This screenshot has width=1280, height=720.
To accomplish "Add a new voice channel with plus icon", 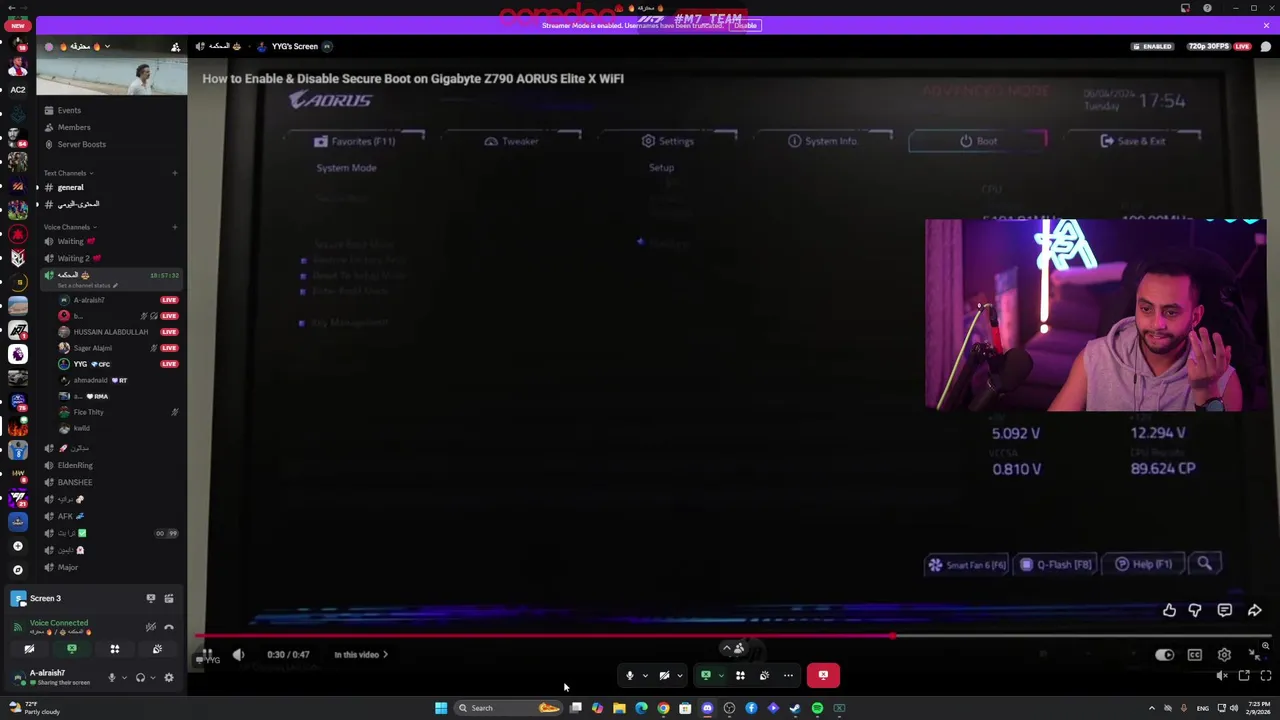I will click(x=174, y=227).
